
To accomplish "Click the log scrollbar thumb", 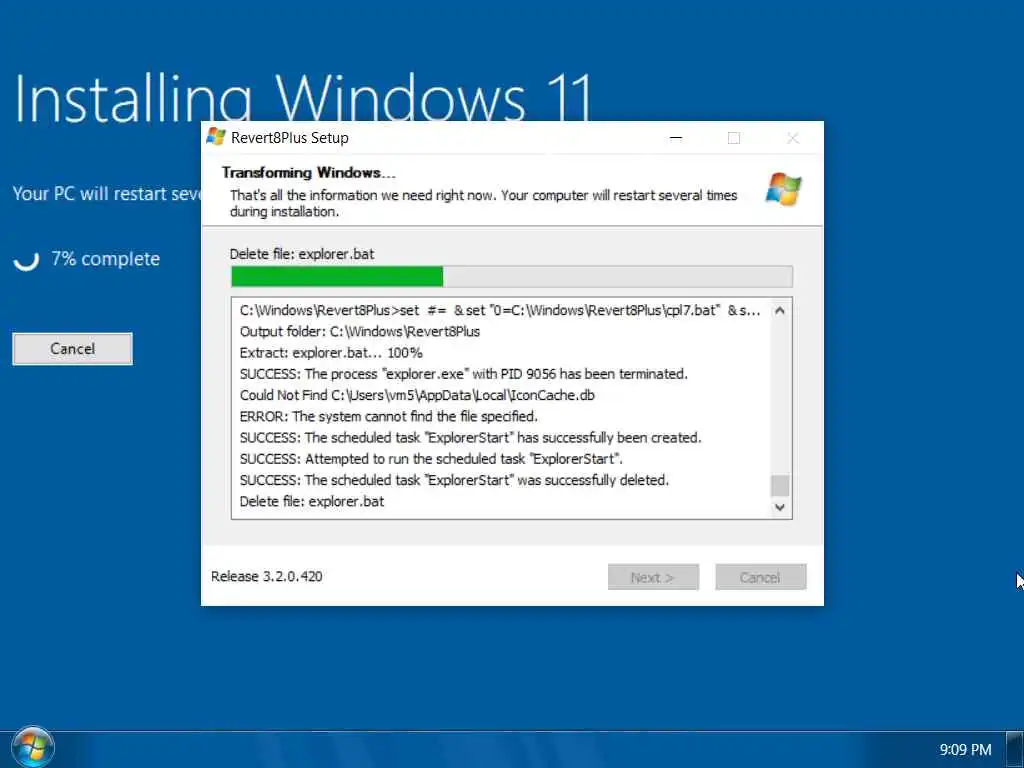I will point(780,485).
